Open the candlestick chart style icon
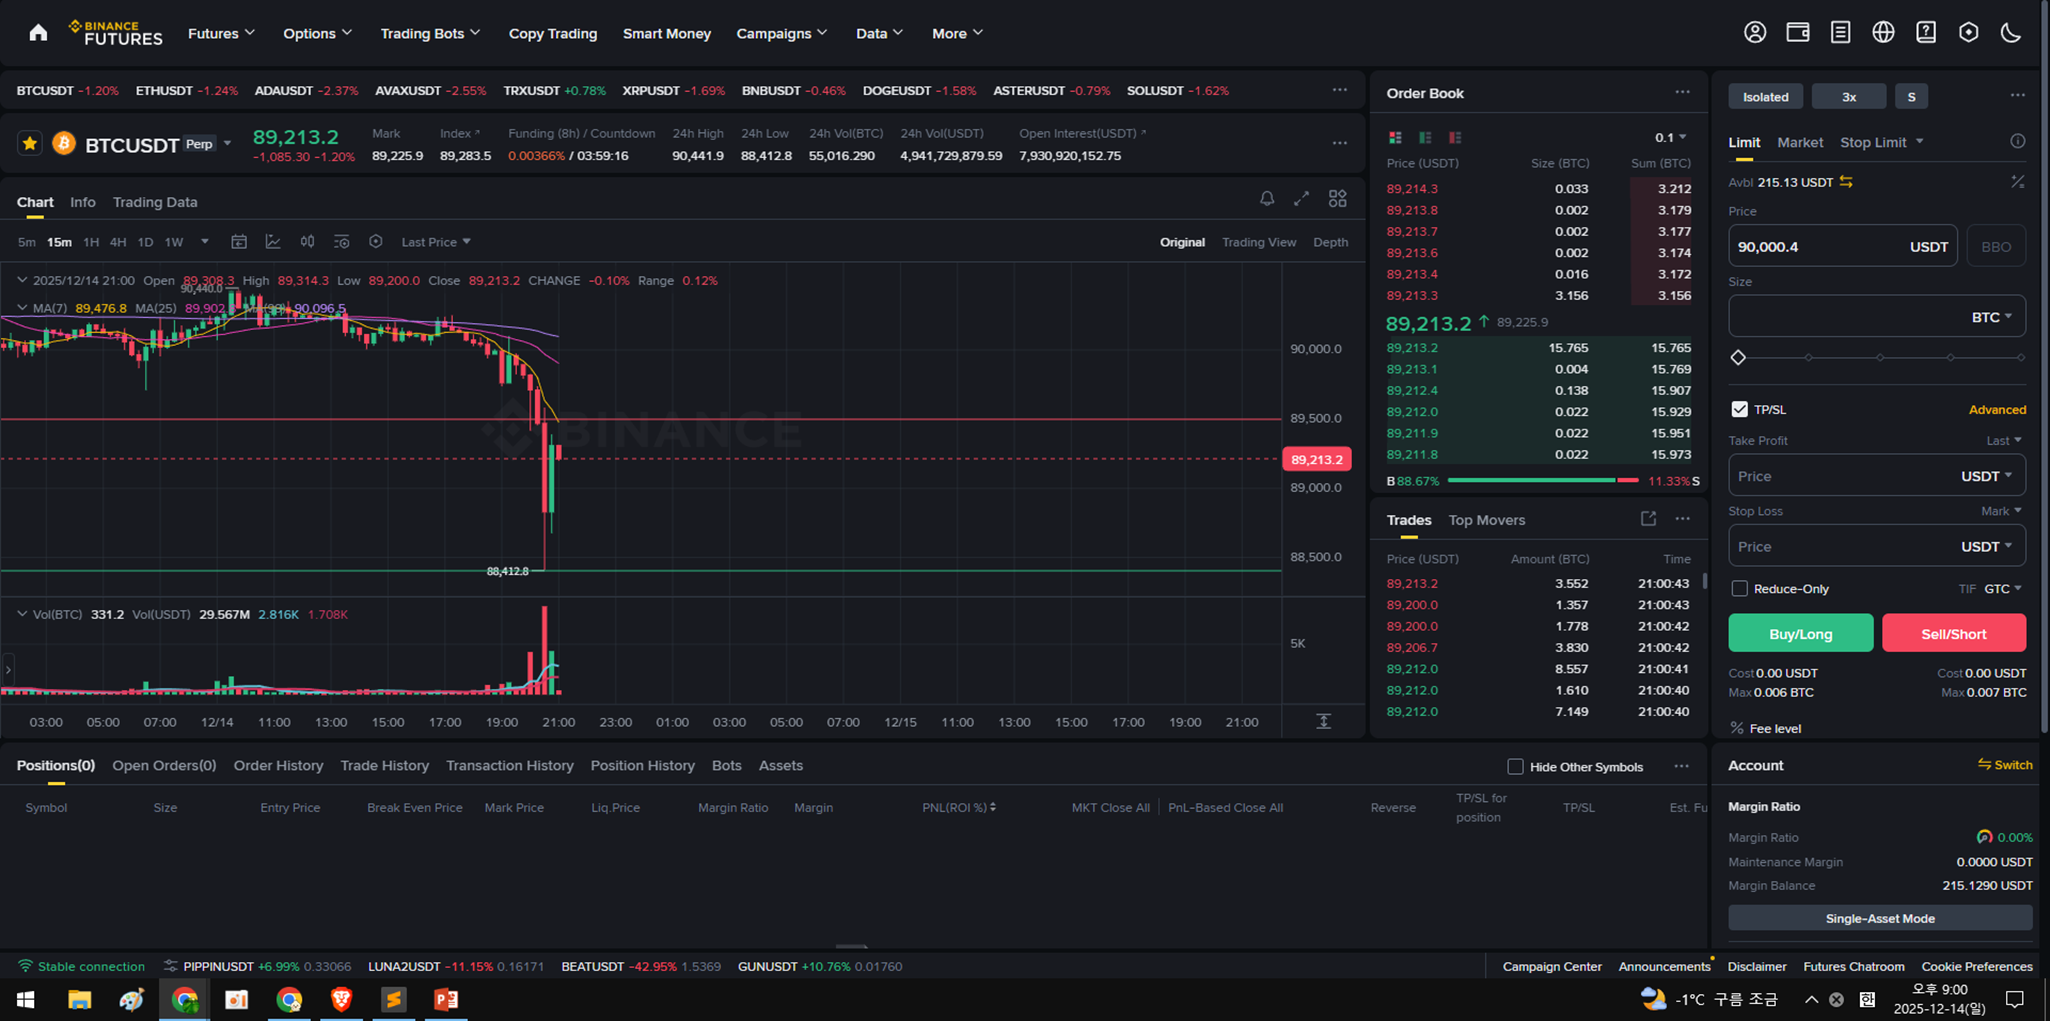Image resolution: width=2050 pixels, height=1021 pixels. coord(307,242)
